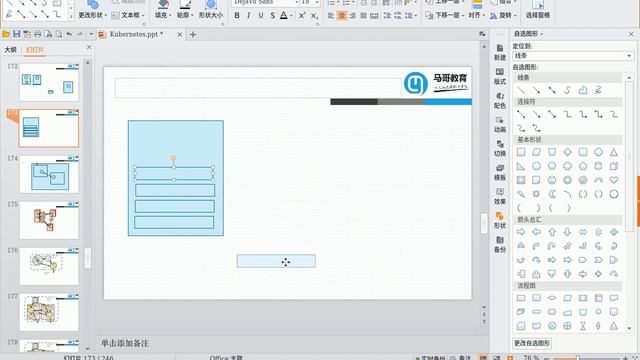Select right text alignment
Viewport: 640px width, 360px height.
tap(353, 16)
